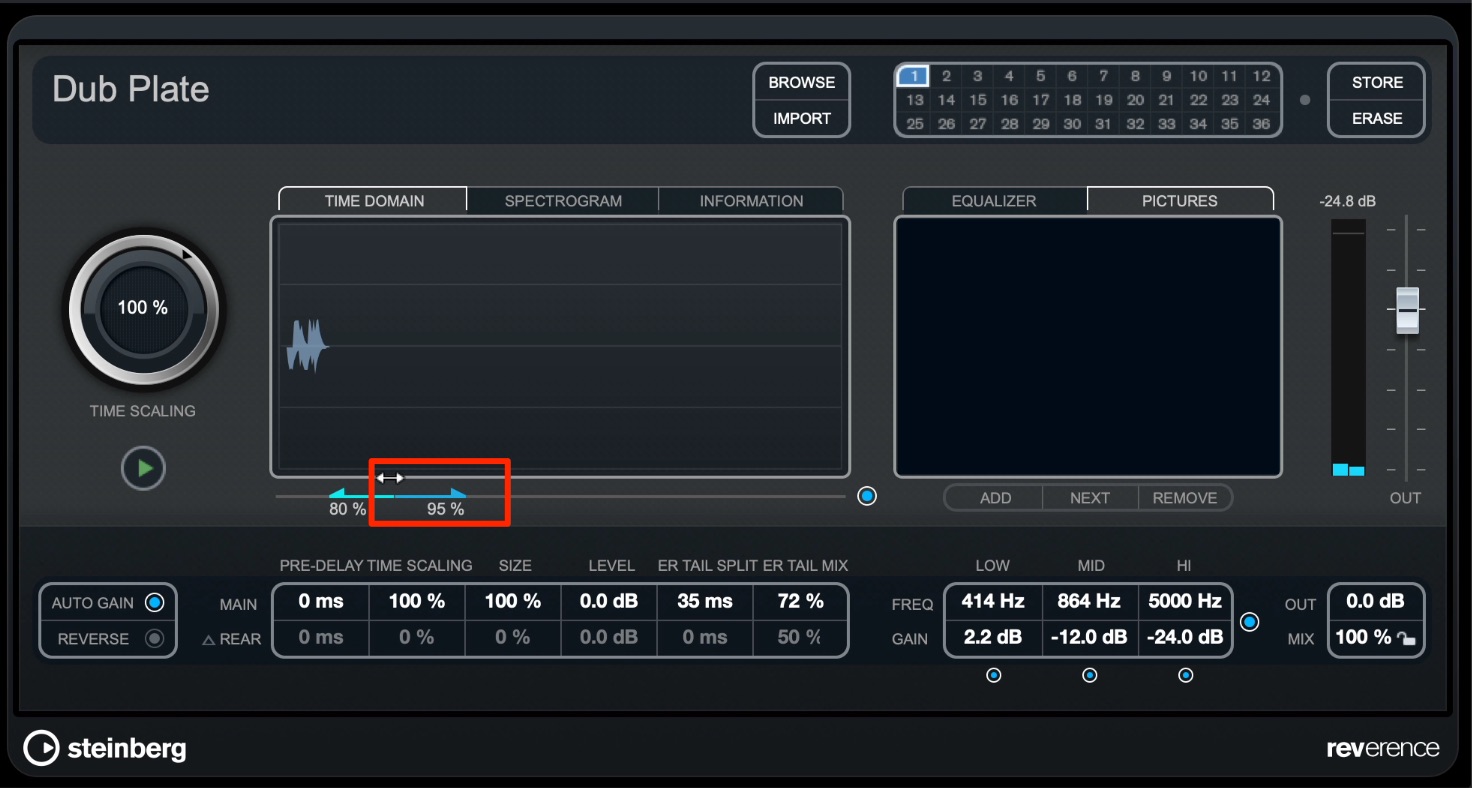Switch to the Time Domain tab
The height and width of the screenshot is (788, 1472).
pos(374,201)
